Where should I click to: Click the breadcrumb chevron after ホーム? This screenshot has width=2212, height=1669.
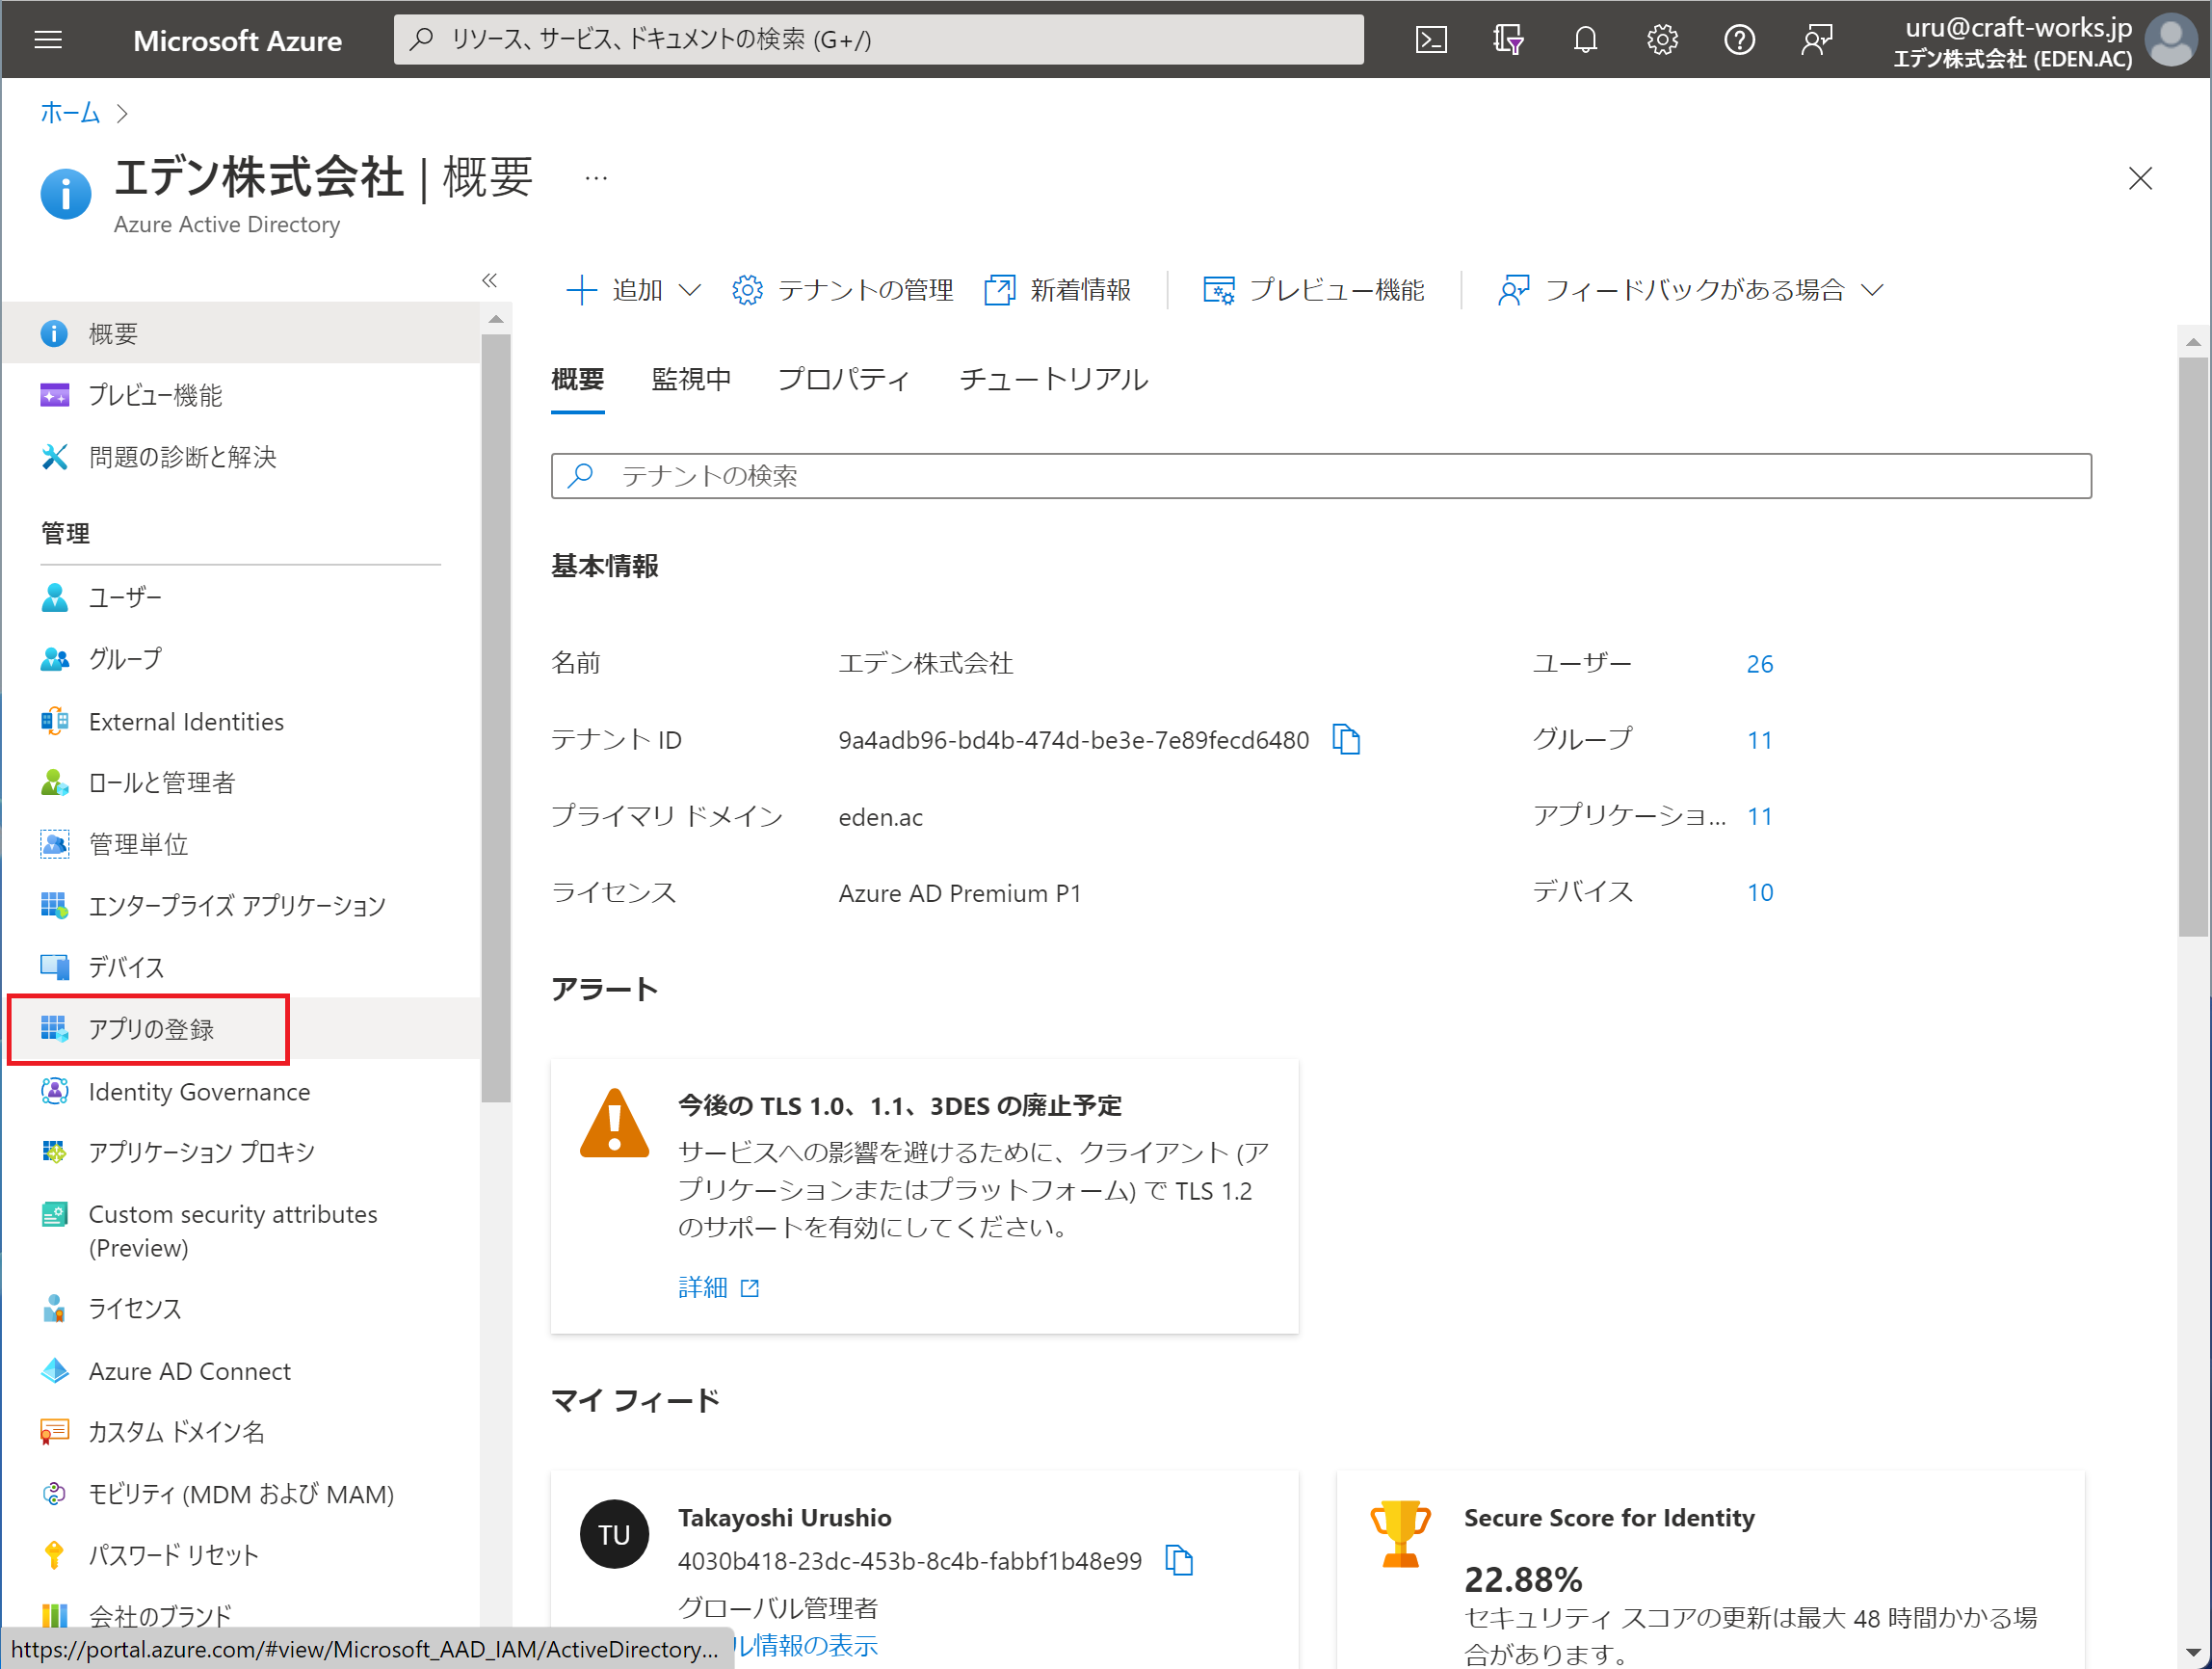click(x=122, y=114)
